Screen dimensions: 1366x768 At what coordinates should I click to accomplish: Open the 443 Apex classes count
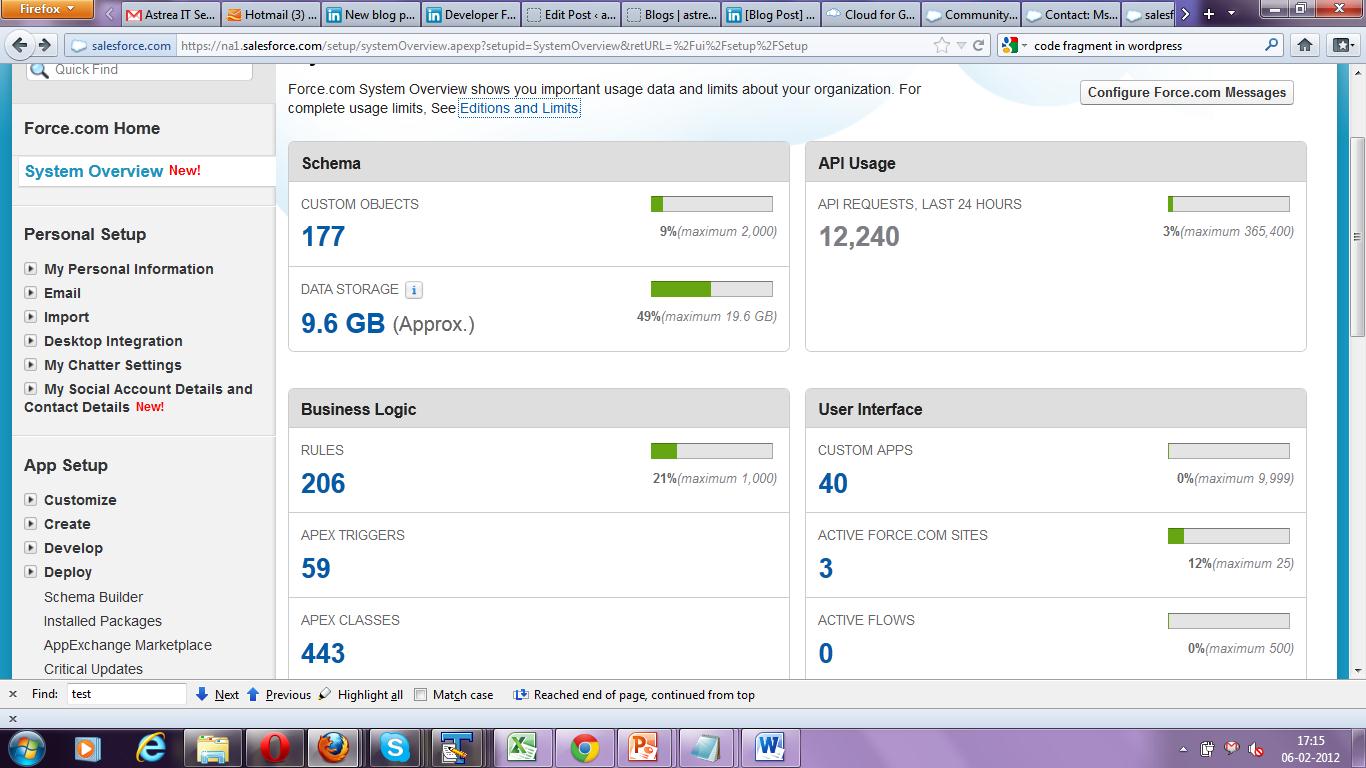click(x=323, y=654)
